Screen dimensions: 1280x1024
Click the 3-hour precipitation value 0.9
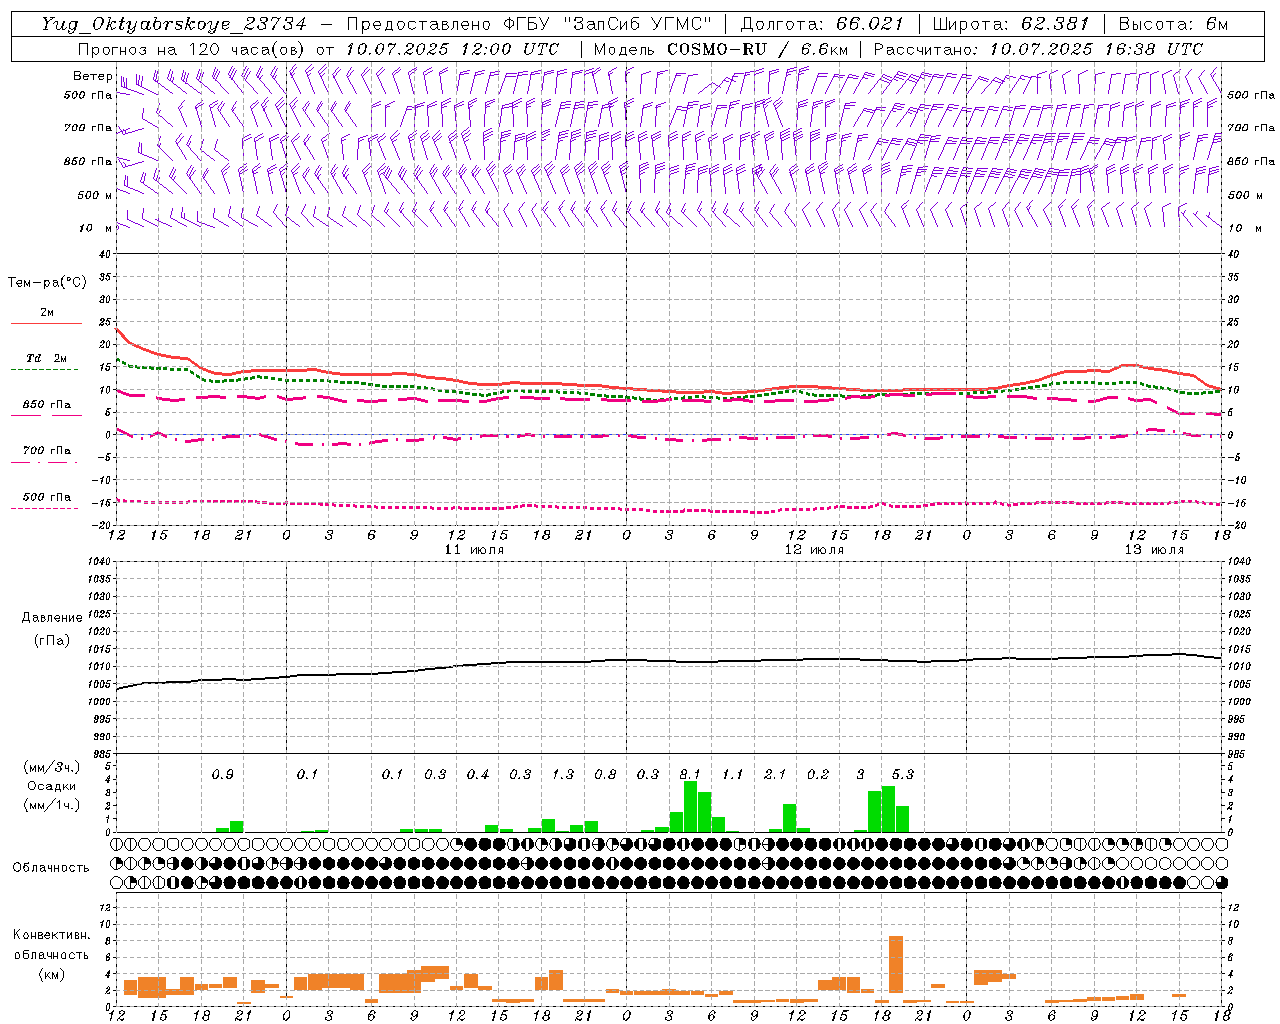[x=222, y=774]
